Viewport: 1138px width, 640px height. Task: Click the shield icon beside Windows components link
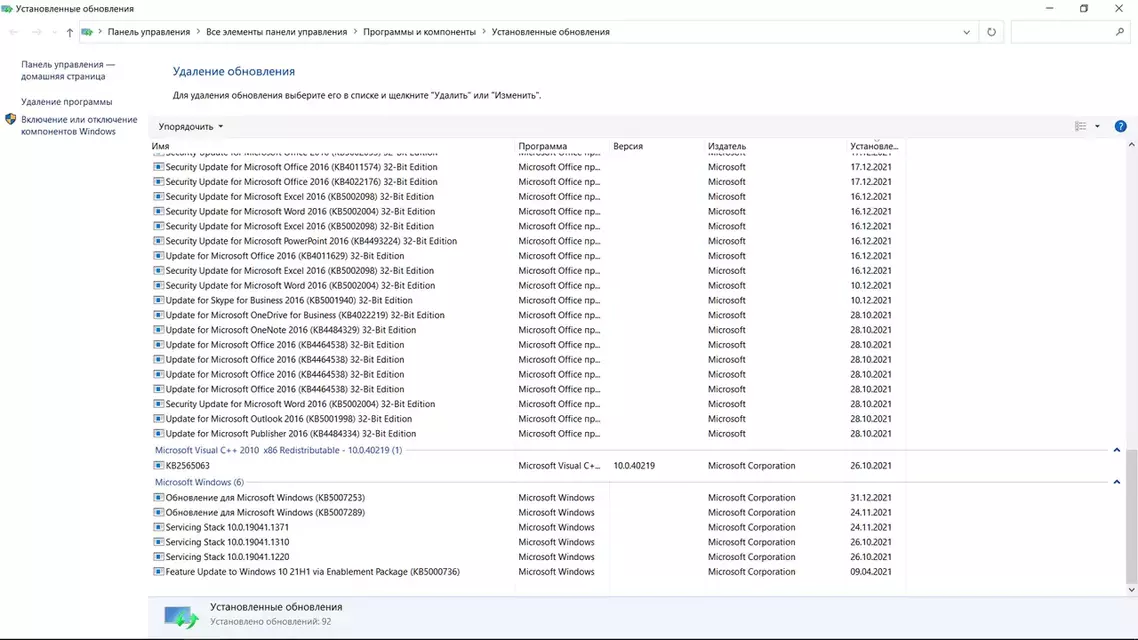(10, 120)
